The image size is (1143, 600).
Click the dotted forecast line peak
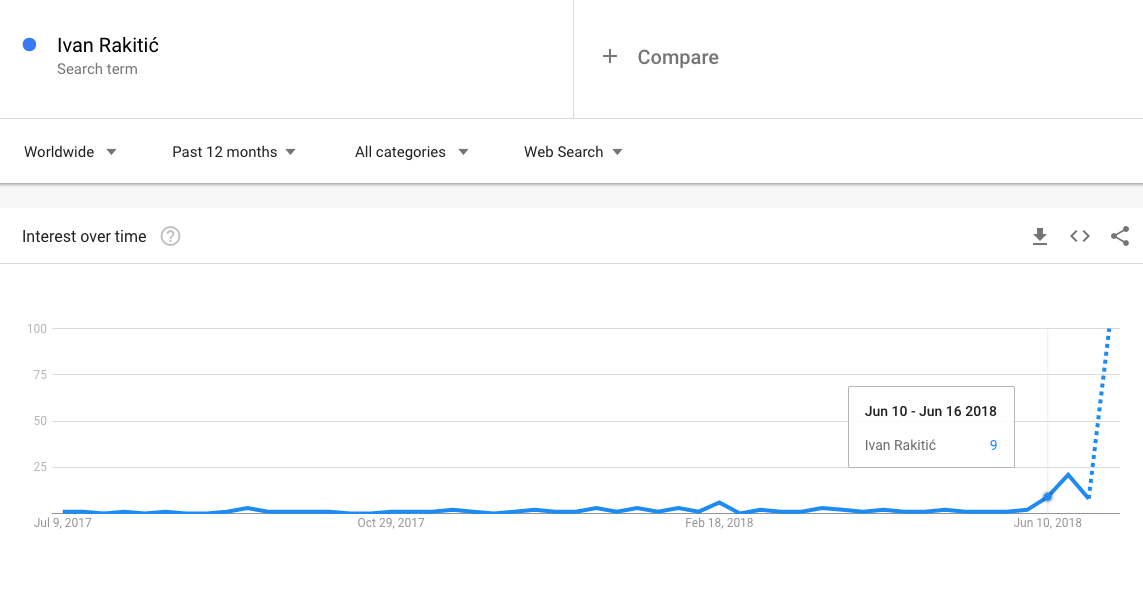click(1109, 332)
